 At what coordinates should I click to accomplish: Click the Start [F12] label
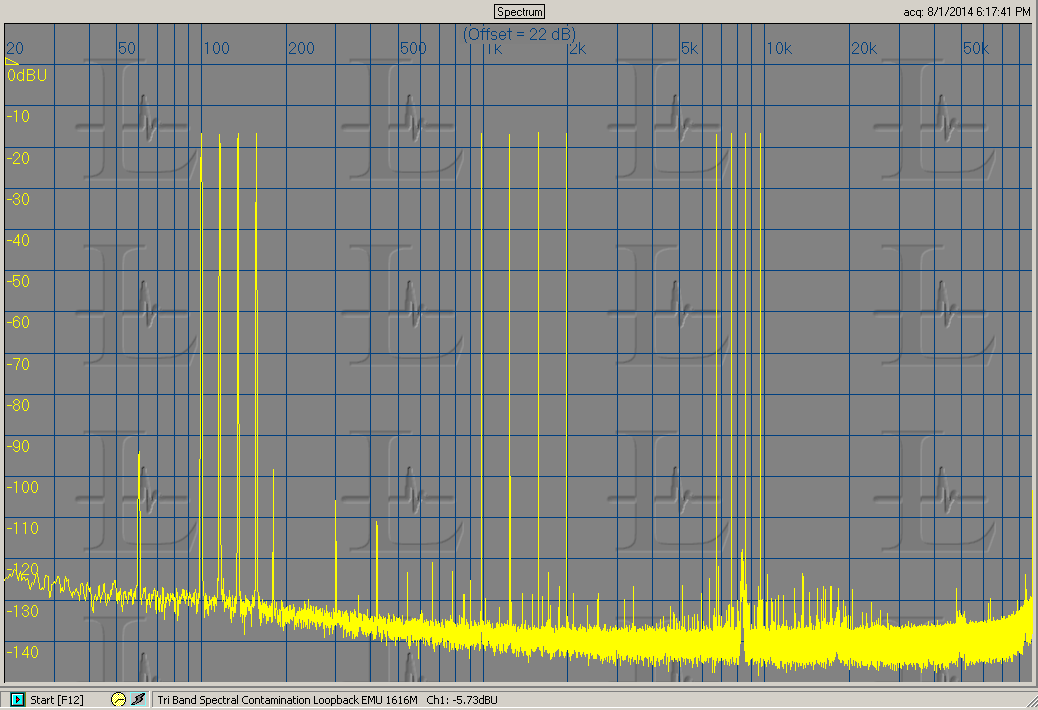(x=57, y=699)
